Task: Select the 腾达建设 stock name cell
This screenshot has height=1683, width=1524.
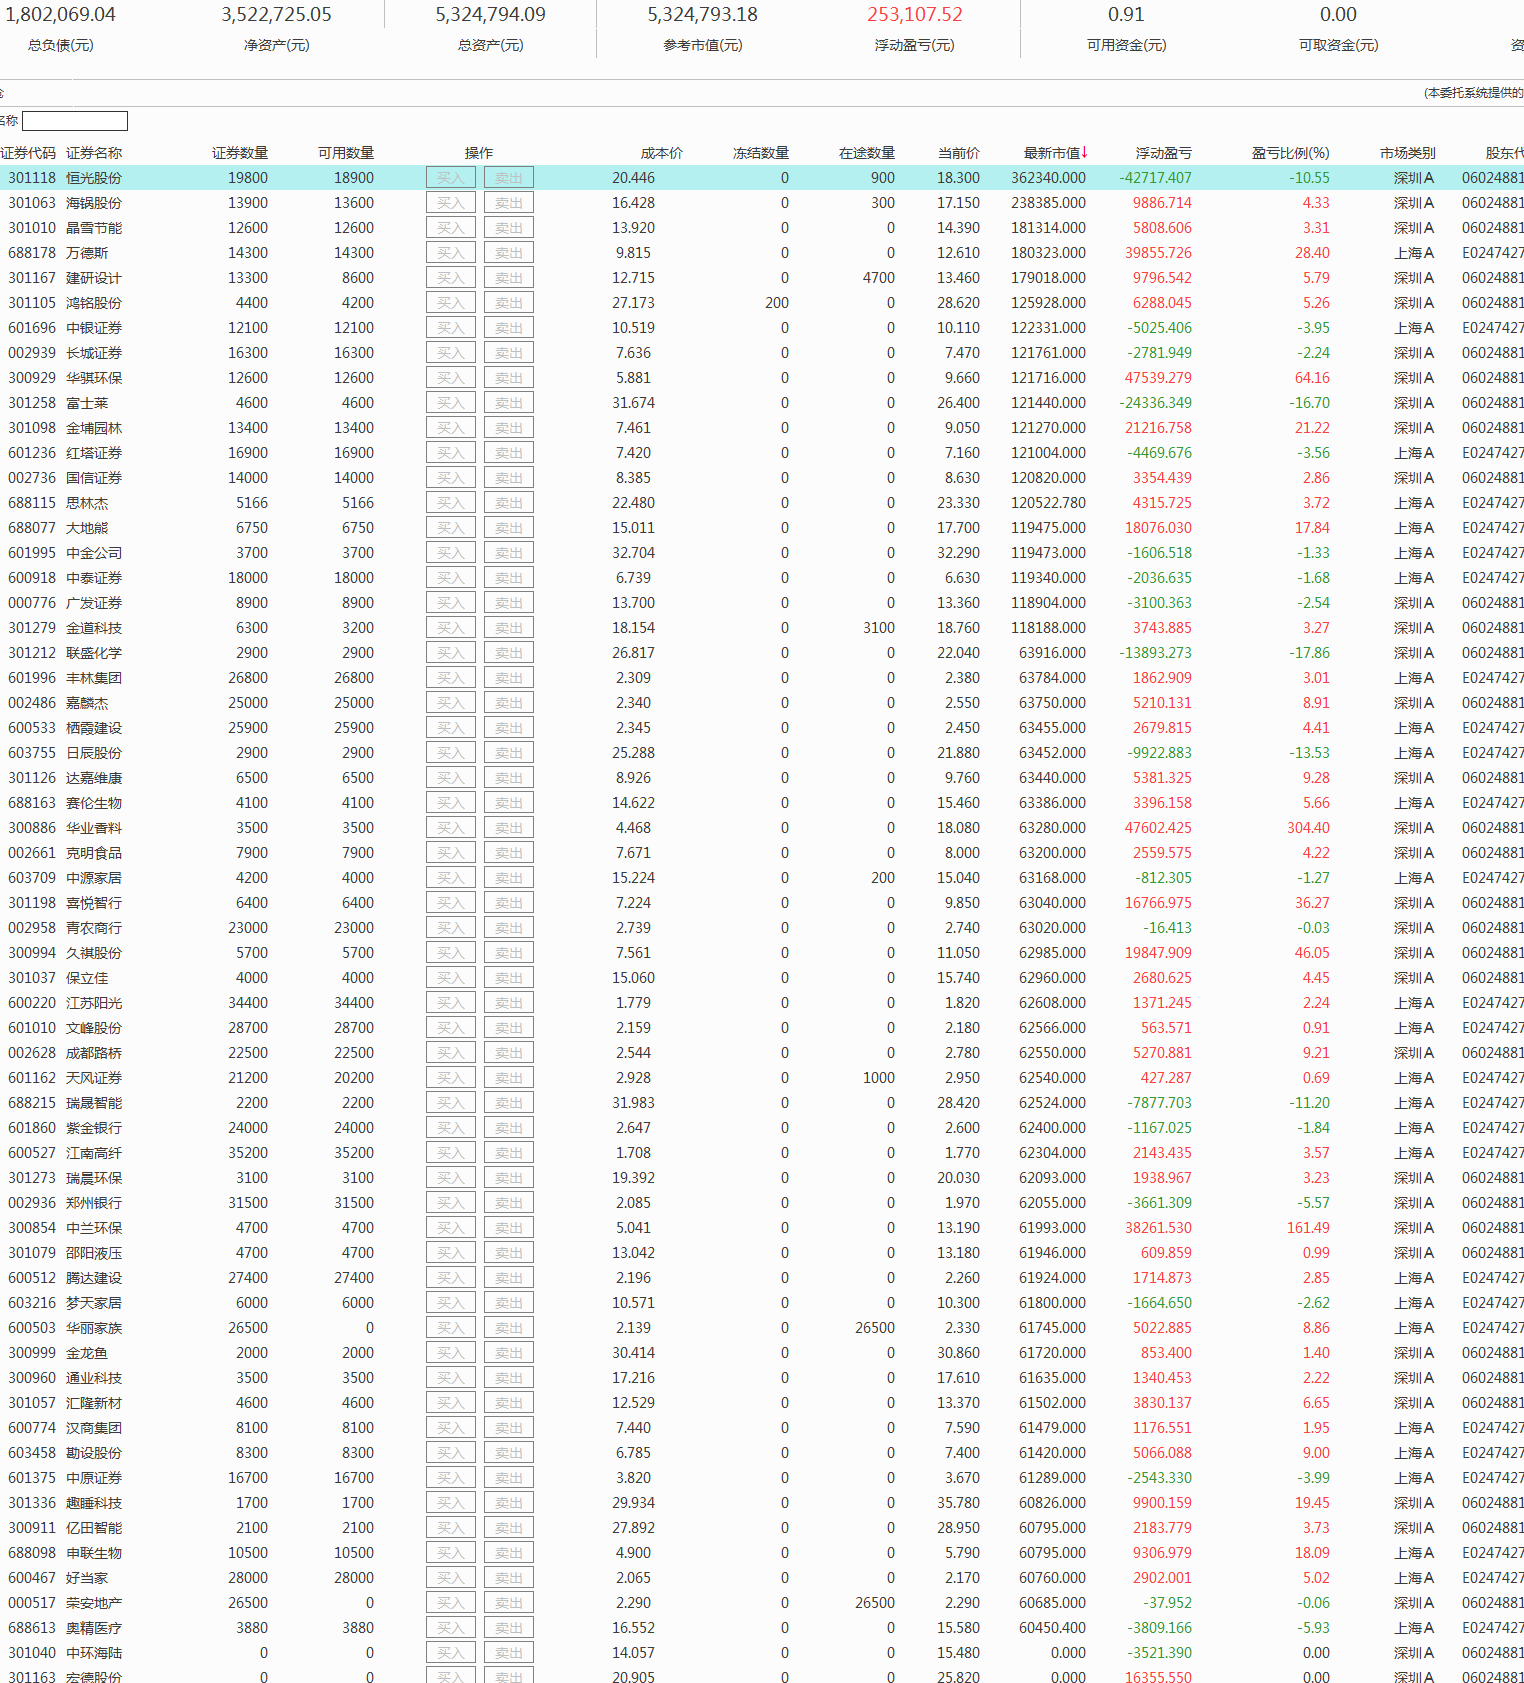Action: (94, 1278)
